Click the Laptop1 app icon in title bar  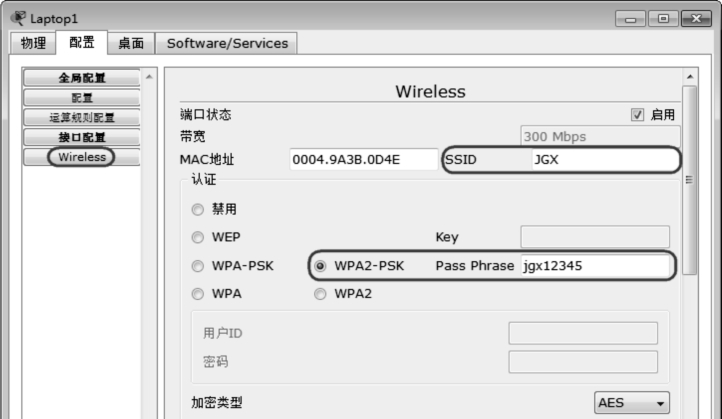click(x=17, y=19)
